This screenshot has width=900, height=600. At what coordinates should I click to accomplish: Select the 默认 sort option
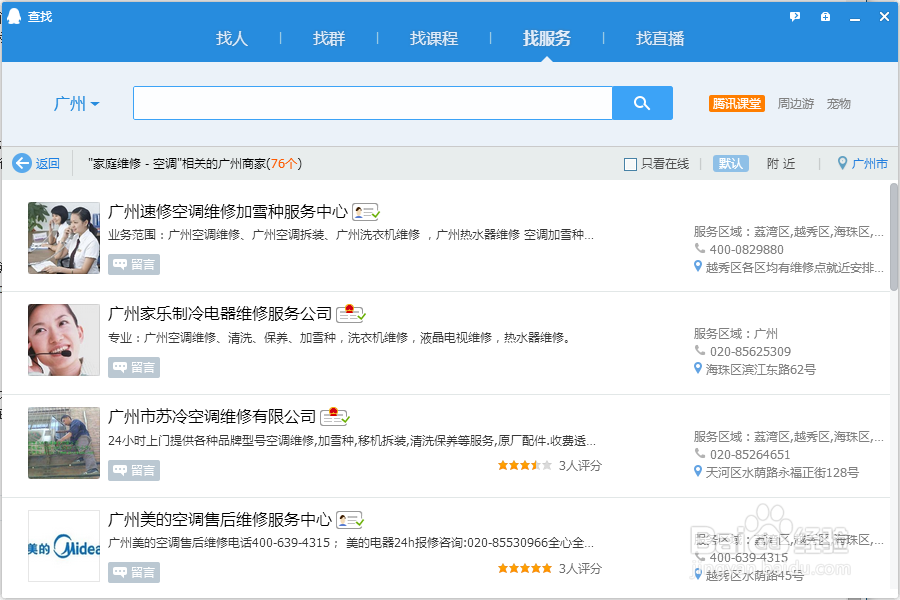click(731, 164)
